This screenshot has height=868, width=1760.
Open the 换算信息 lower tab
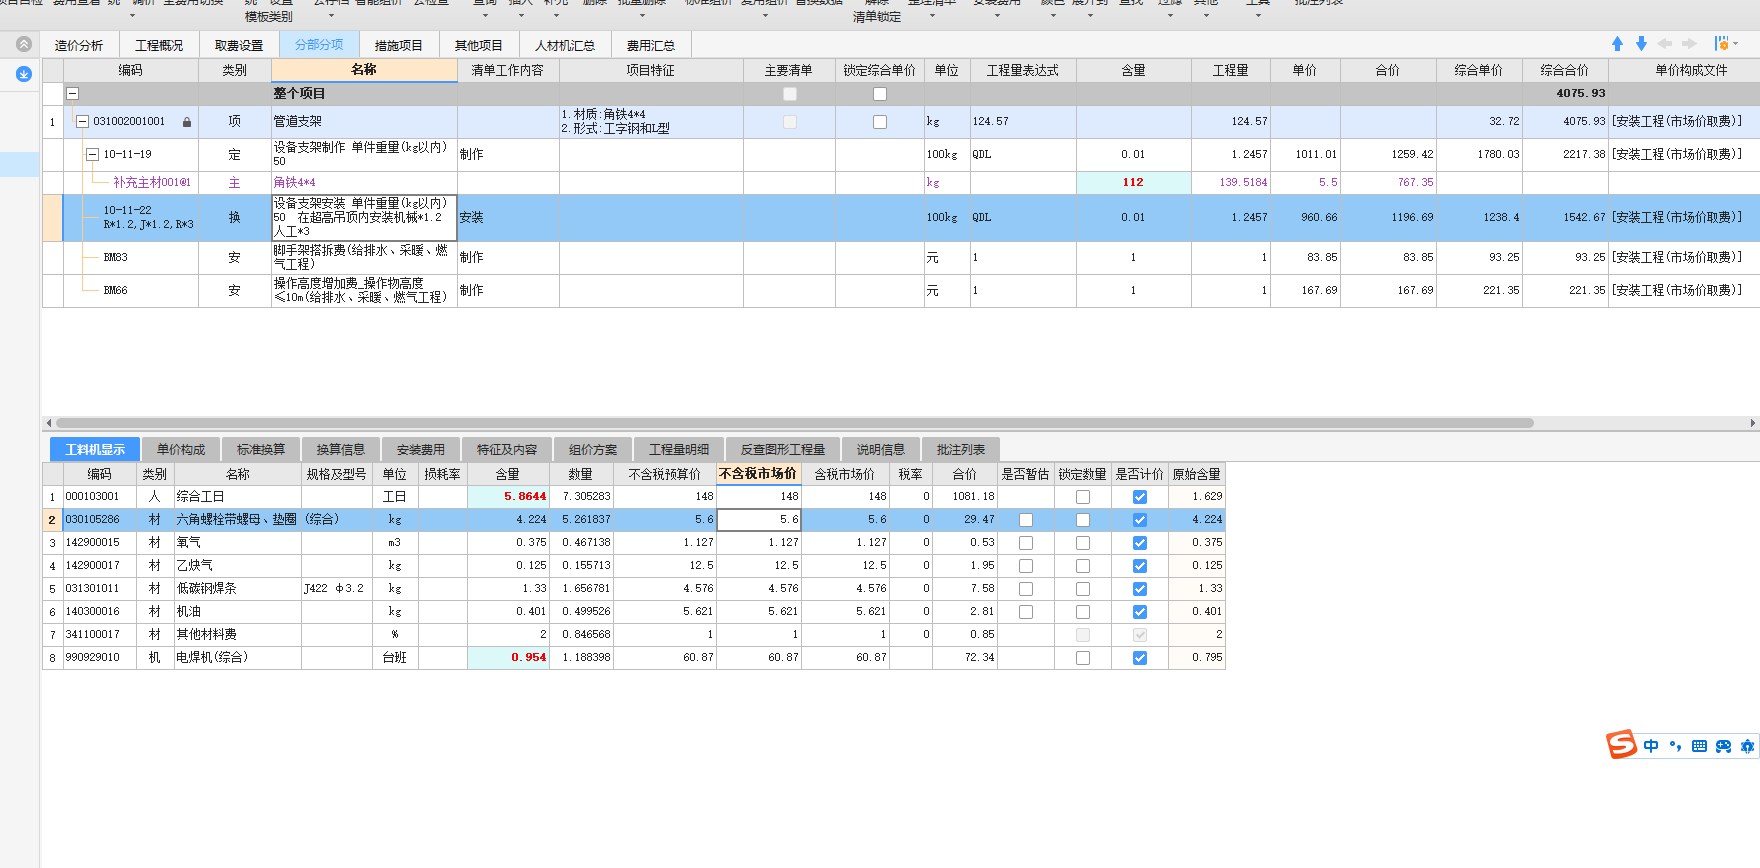[341, 450]
